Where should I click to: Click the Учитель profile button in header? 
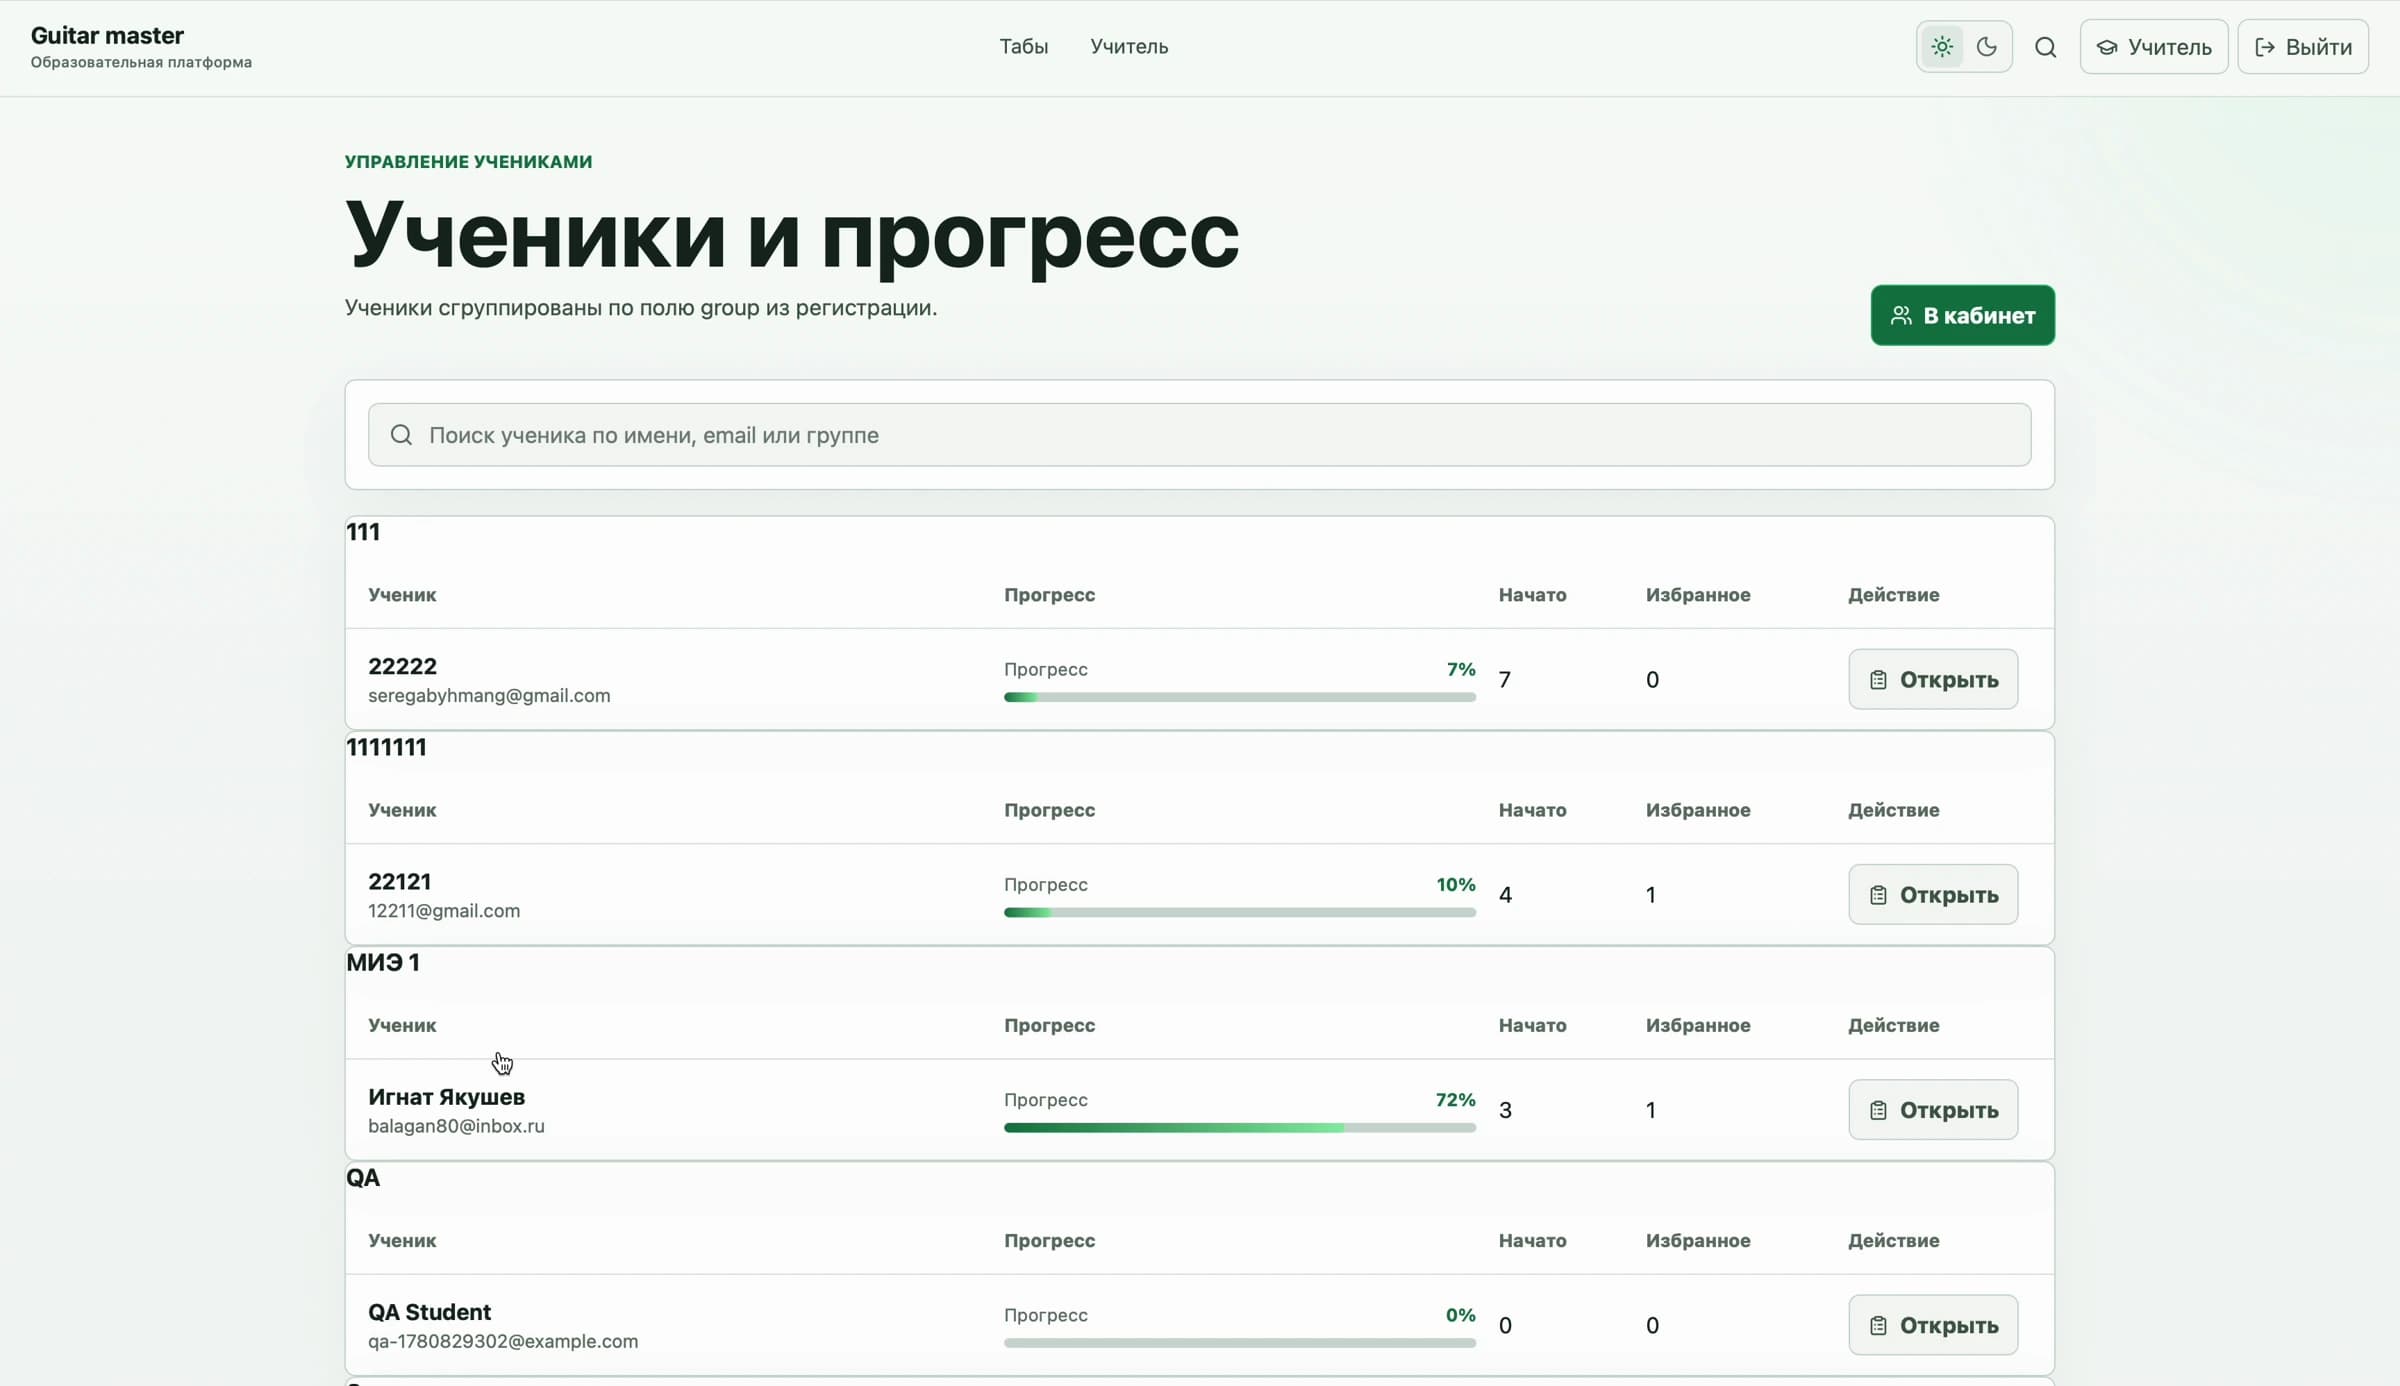(x=2154, y=47)
